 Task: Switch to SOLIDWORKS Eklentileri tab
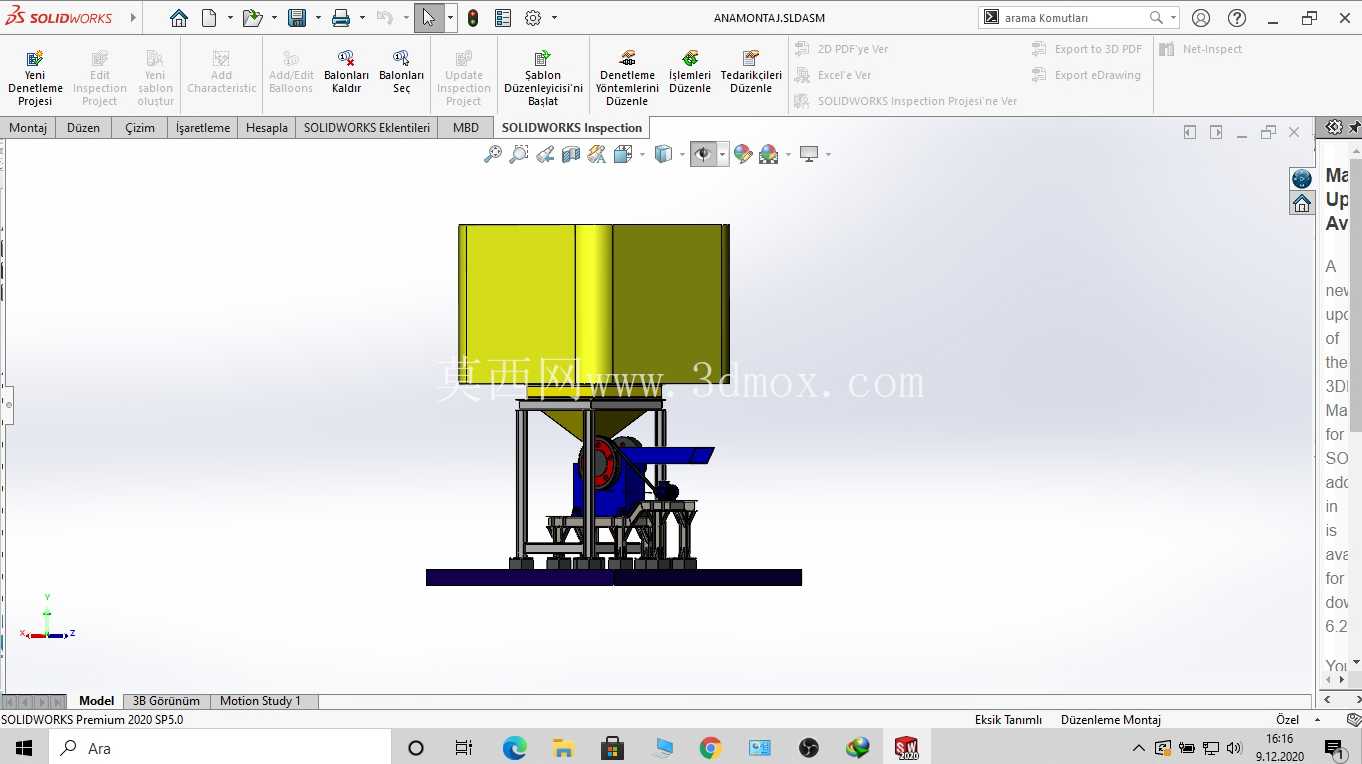click(367, 128)
